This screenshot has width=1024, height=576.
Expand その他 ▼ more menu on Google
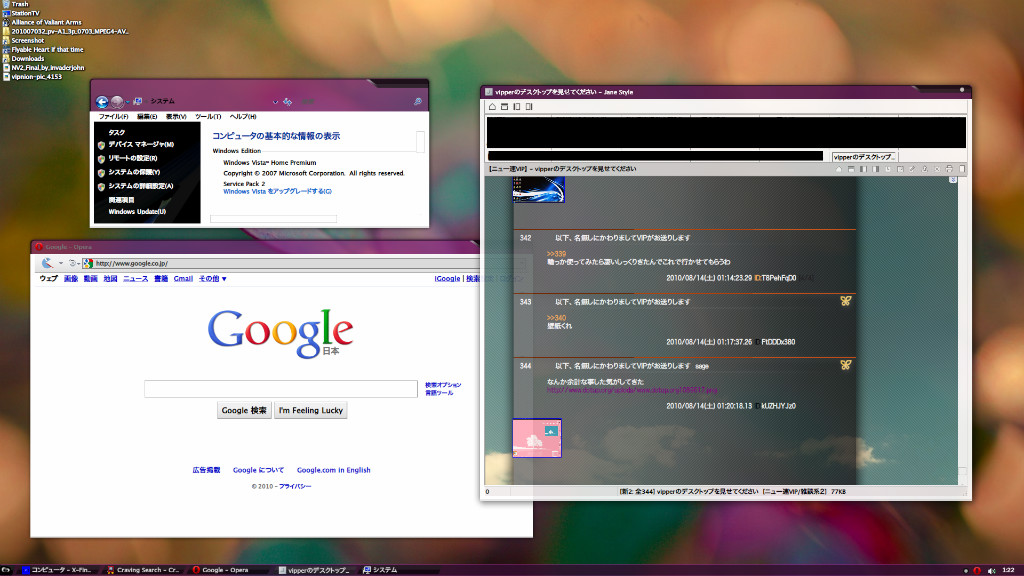pos(212,279)
